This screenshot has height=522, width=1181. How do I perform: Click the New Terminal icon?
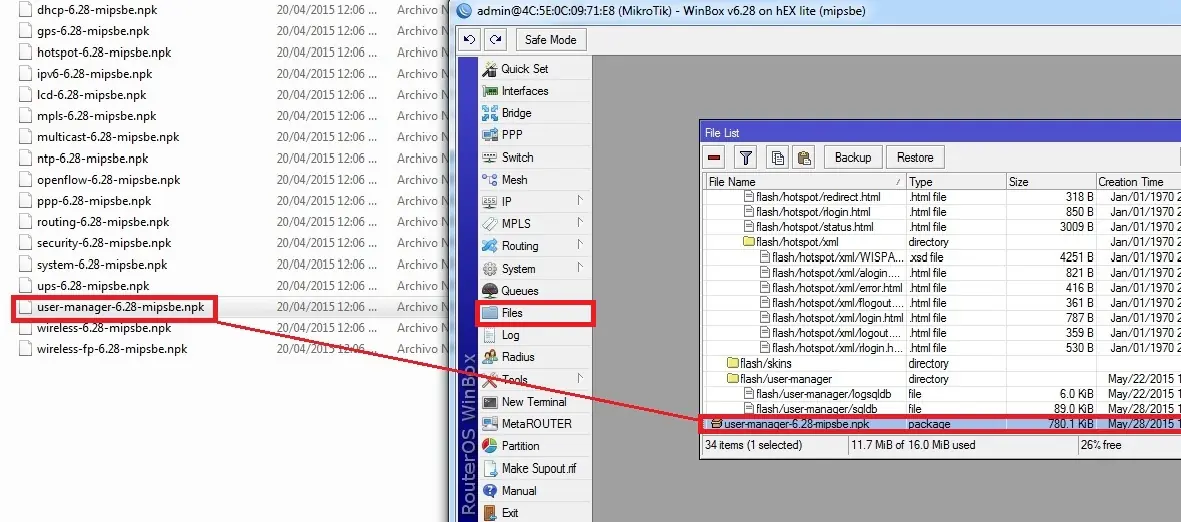[x=490, y=401]
